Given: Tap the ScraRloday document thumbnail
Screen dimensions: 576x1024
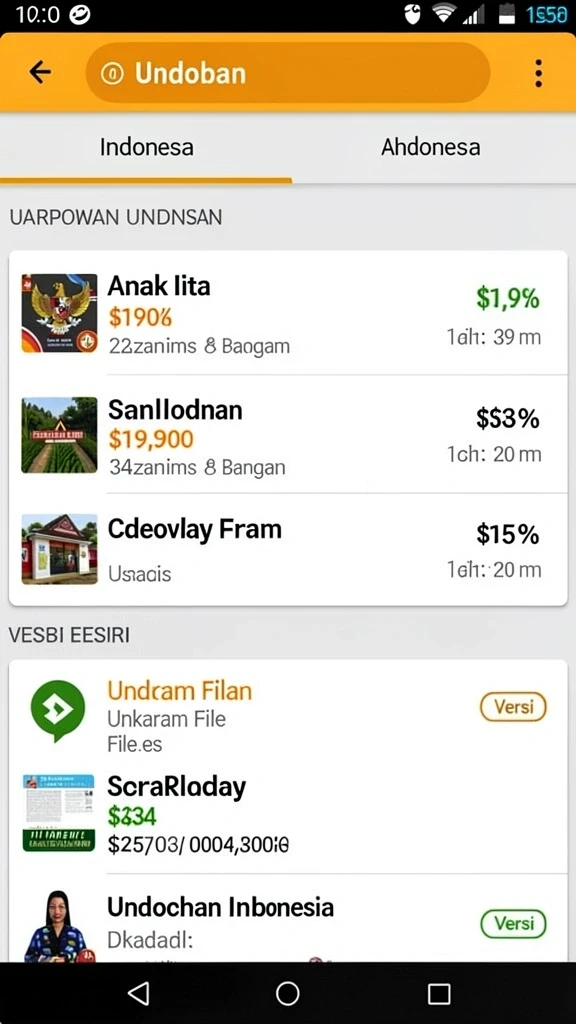Looking at the screenshot, I should tap(59, 812).
